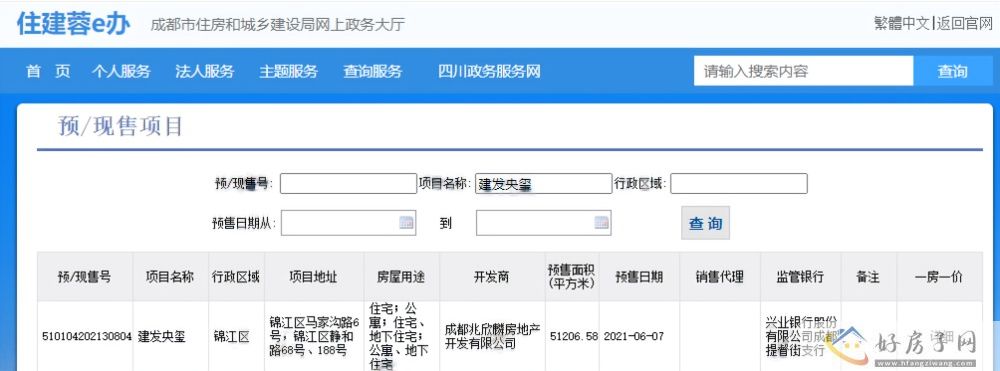Click 监管银行 column header
Image resolution: width=1000 pixels, height=371 pixels.
(800, 277)
